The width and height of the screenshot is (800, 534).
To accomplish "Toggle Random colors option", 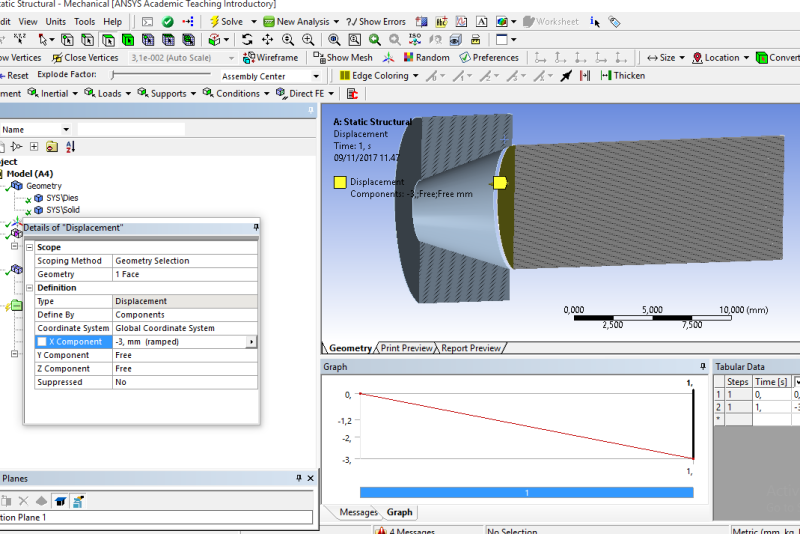I will (x=427, y=58).
